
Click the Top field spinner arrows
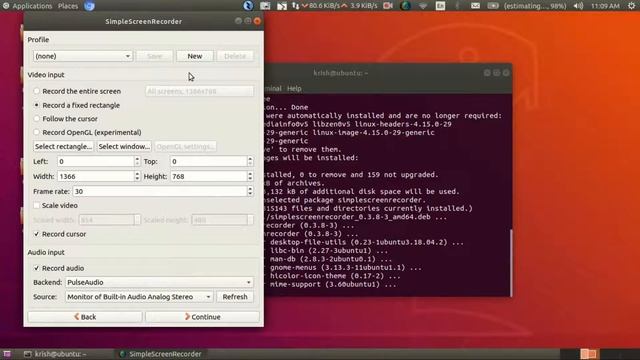(x=250, y=161)
